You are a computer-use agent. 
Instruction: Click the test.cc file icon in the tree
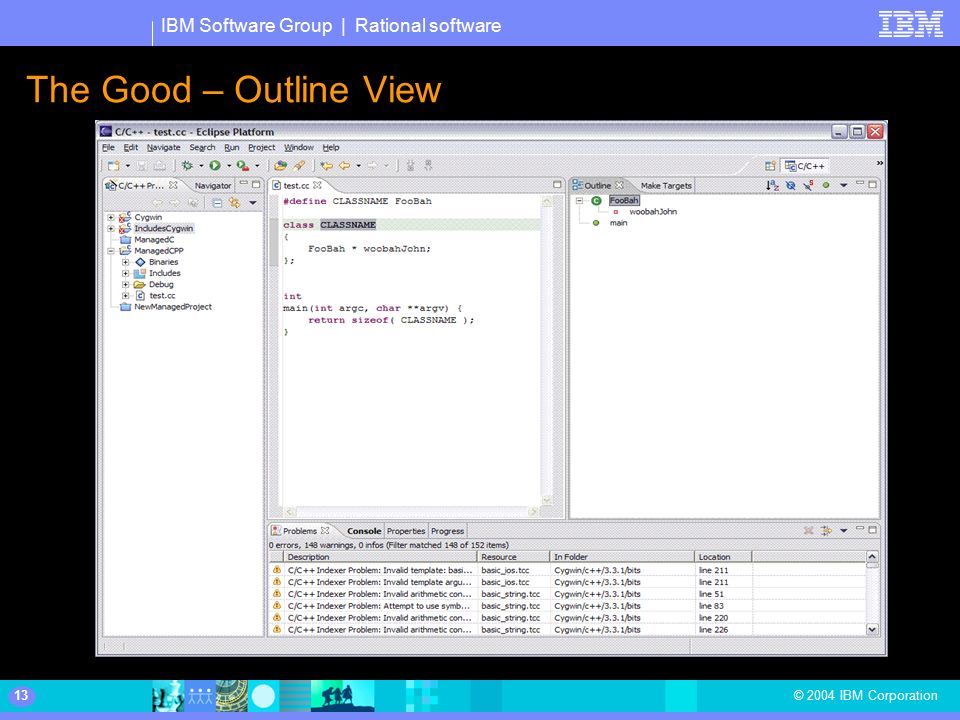point(140,296)
